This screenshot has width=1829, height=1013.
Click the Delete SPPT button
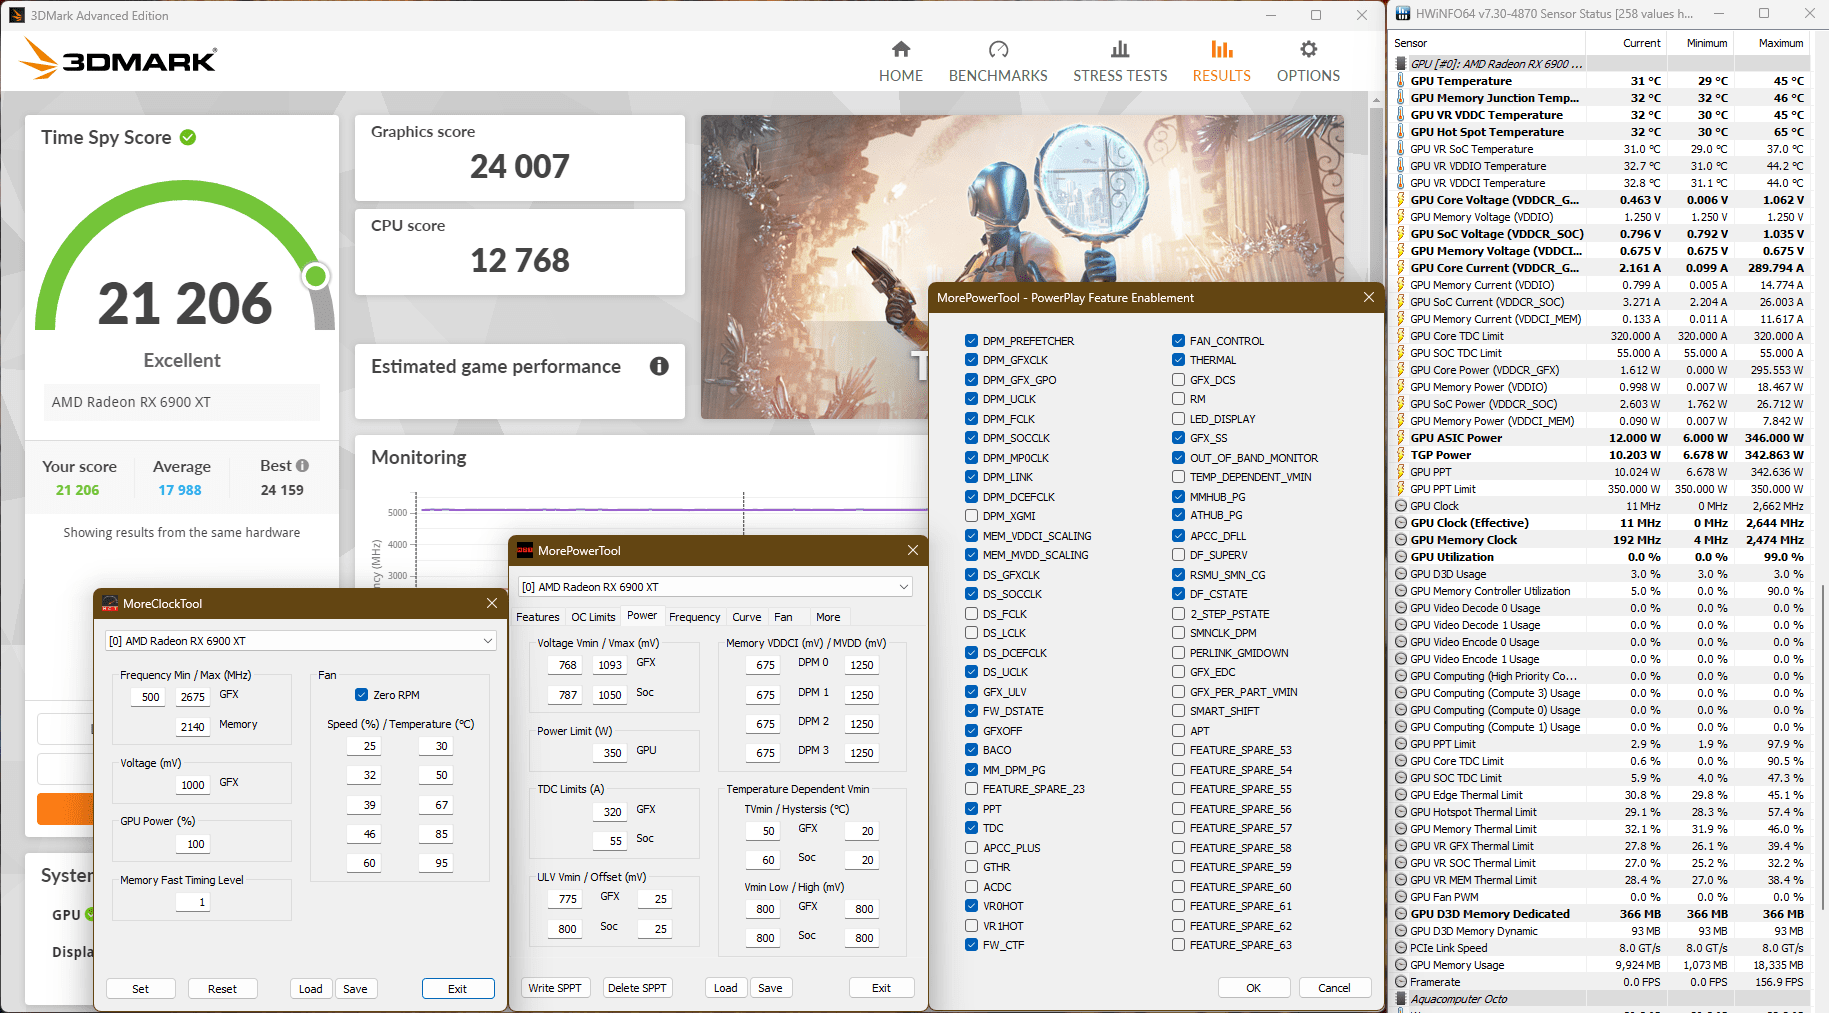pyautogui.click(x=637, y=988)
